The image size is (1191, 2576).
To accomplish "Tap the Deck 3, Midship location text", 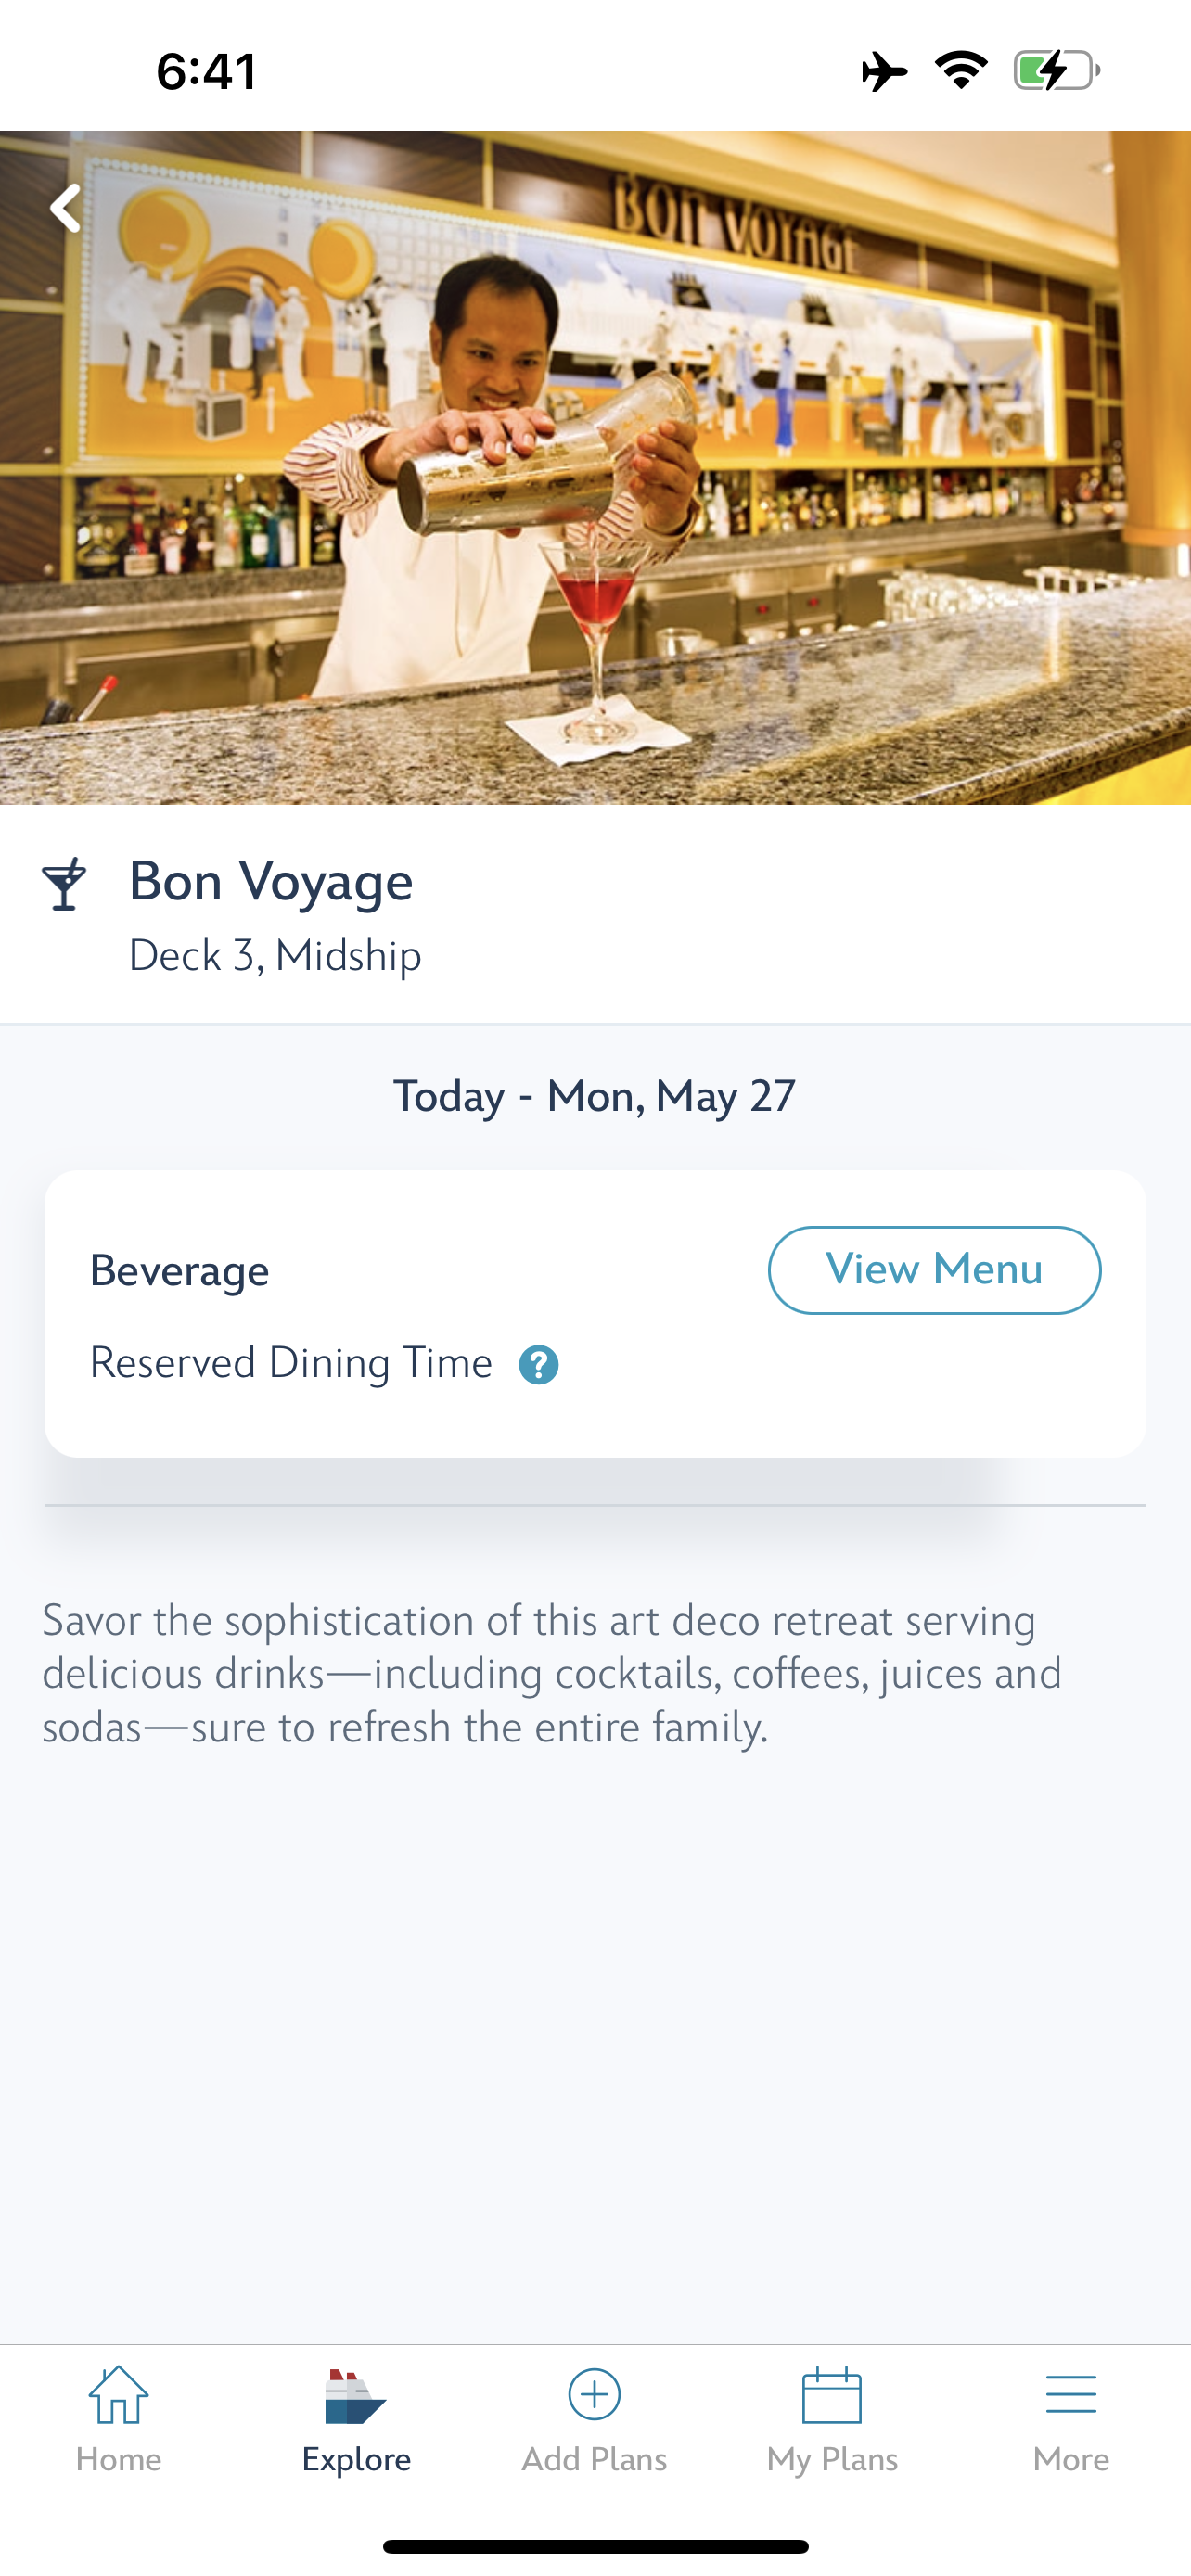I will tap(275, 956).
